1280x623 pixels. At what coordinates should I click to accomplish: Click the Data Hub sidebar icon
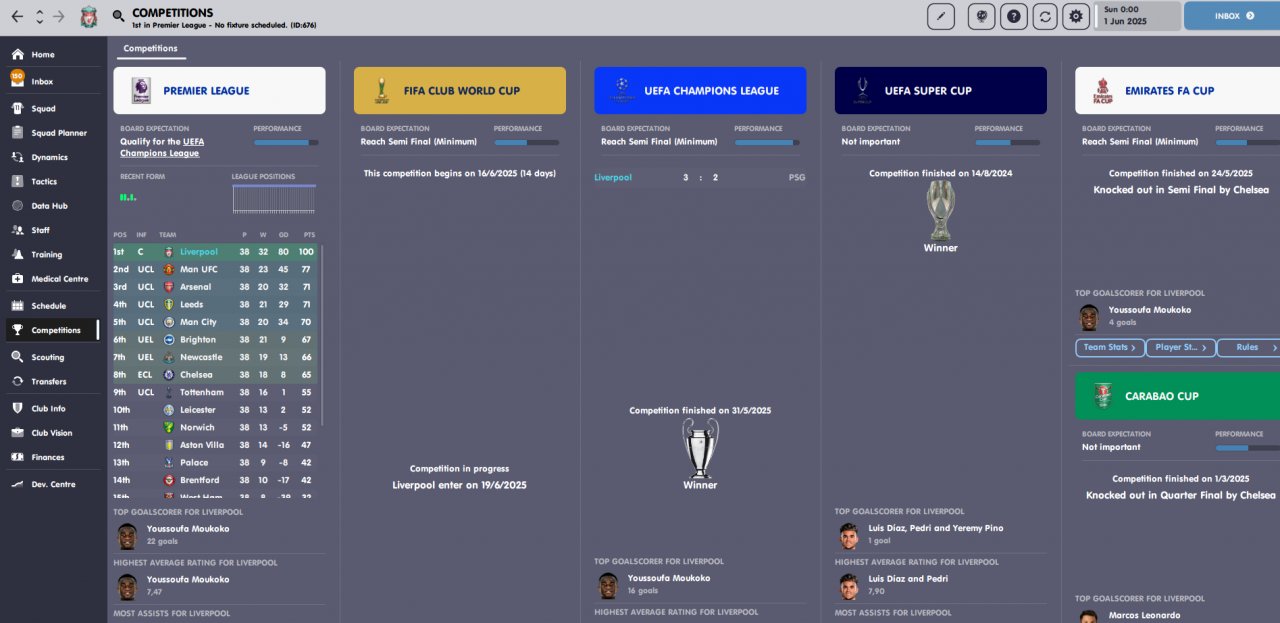tap(18, 205)
